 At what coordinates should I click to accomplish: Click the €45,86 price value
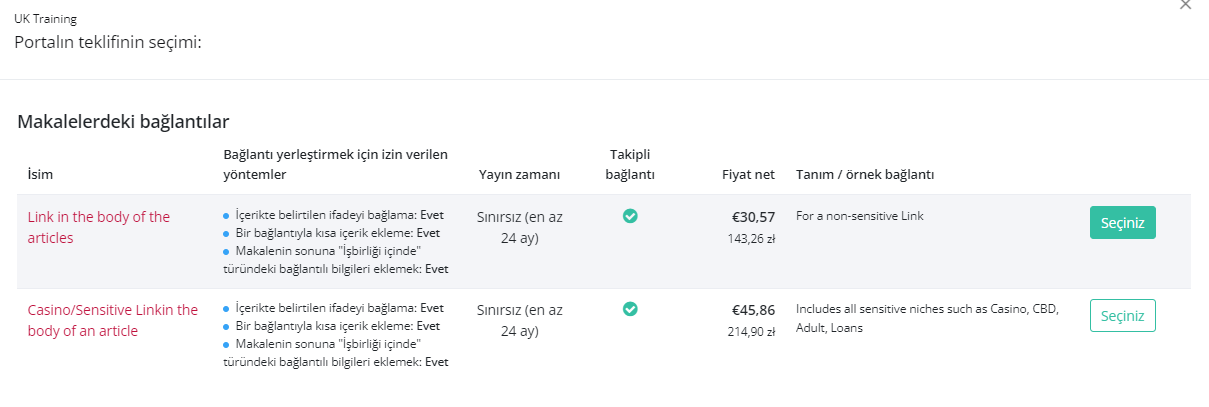click(x=754, y=310)
